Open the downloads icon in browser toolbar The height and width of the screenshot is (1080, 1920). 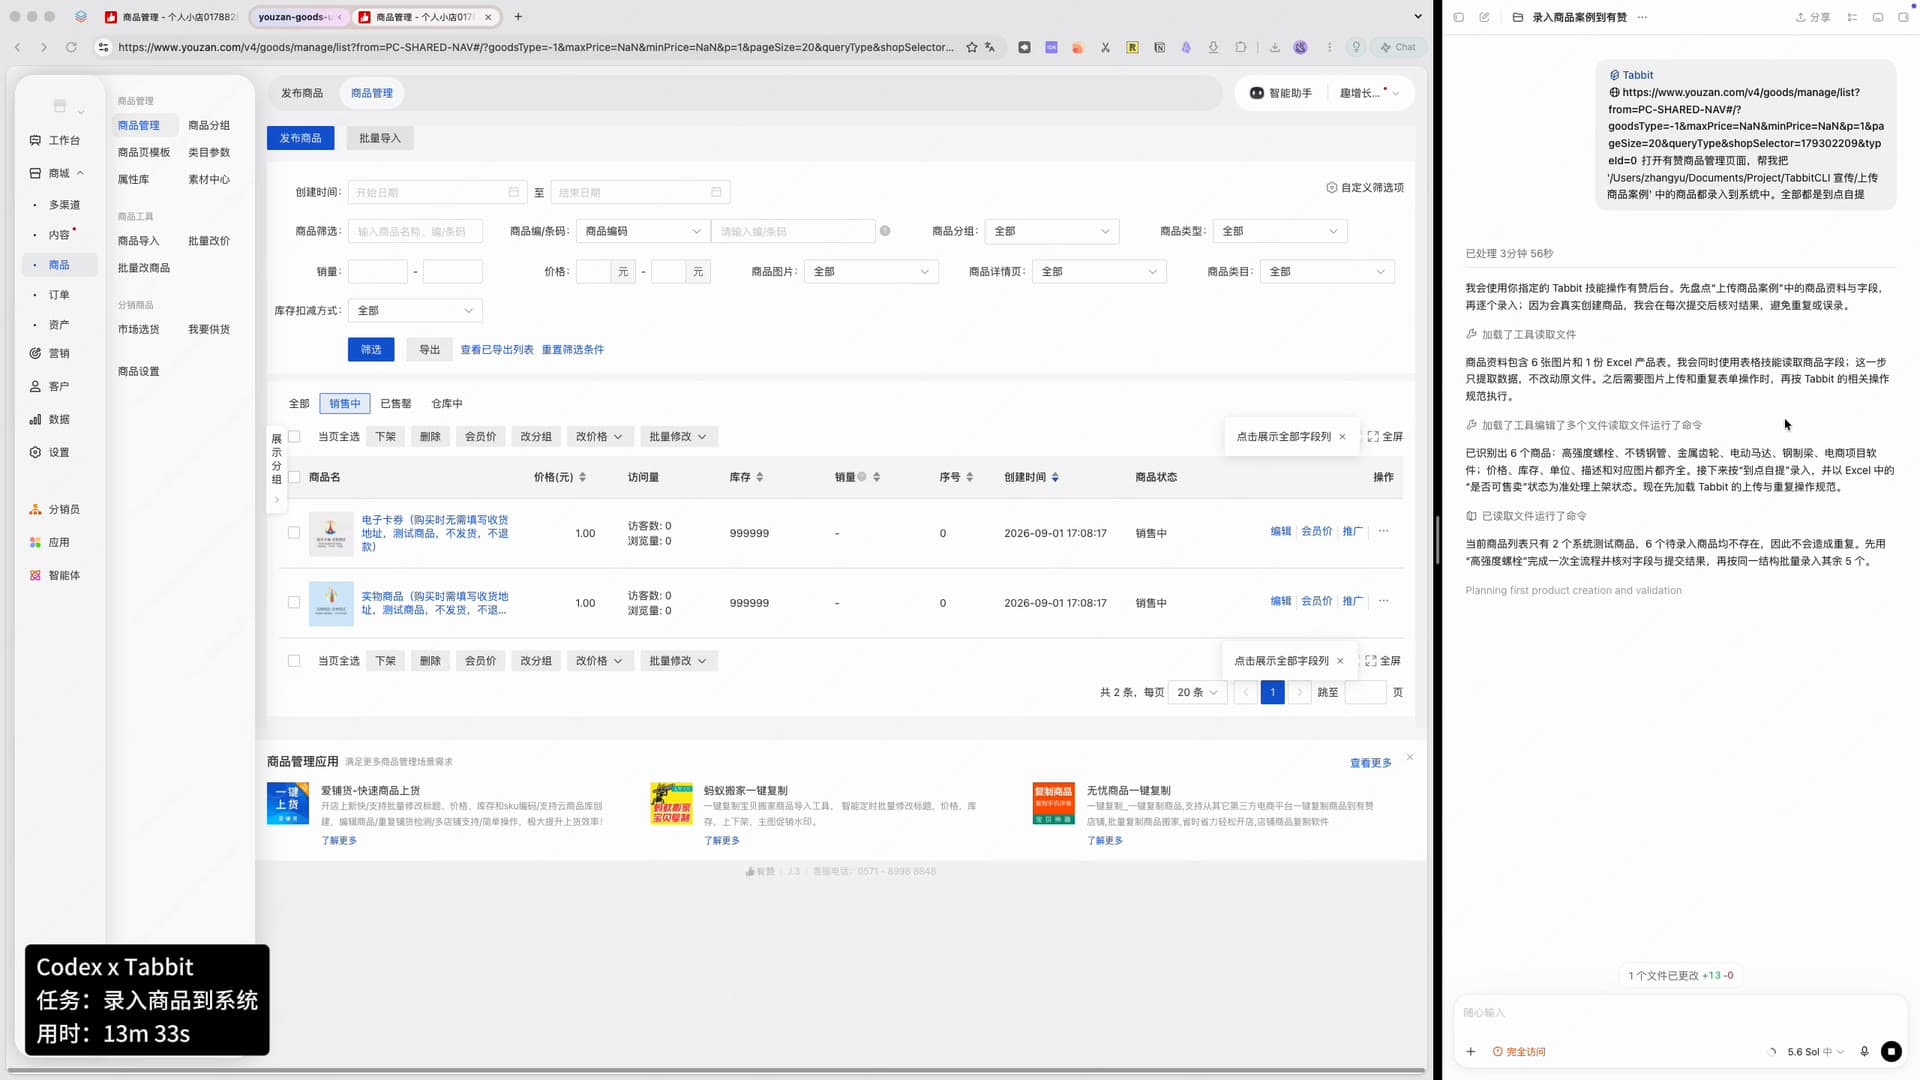click(x=1274, y=47)
